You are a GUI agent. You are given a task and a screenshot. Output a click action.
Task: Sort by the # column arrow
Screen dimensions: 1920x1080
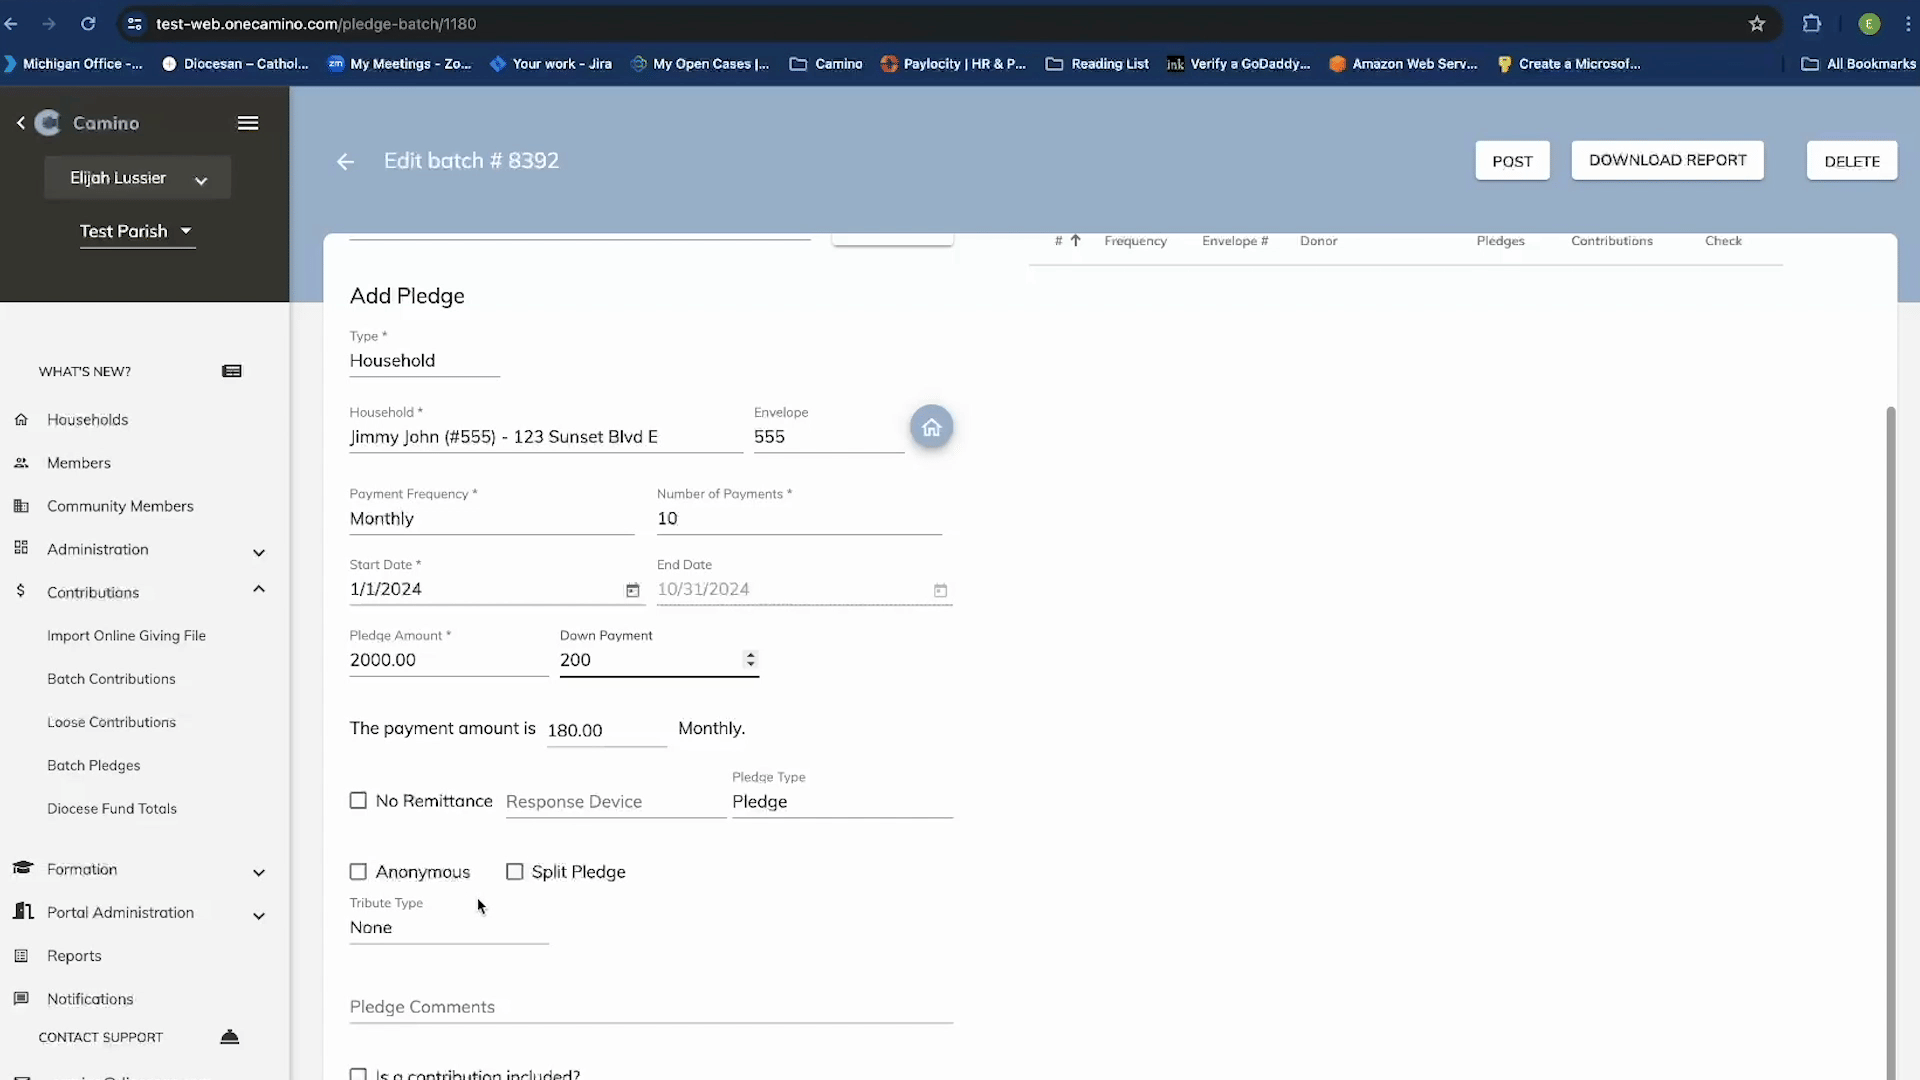(1075, 240)
